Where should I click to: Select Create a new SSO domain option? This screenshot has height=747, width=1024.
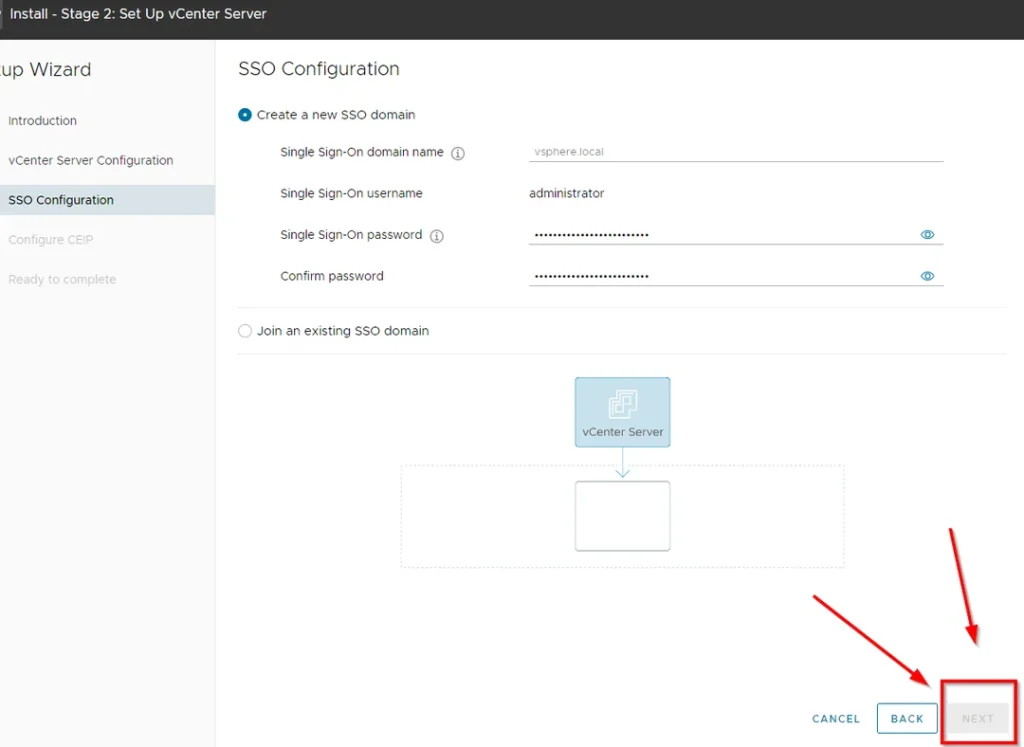click(x=245, y=115)
